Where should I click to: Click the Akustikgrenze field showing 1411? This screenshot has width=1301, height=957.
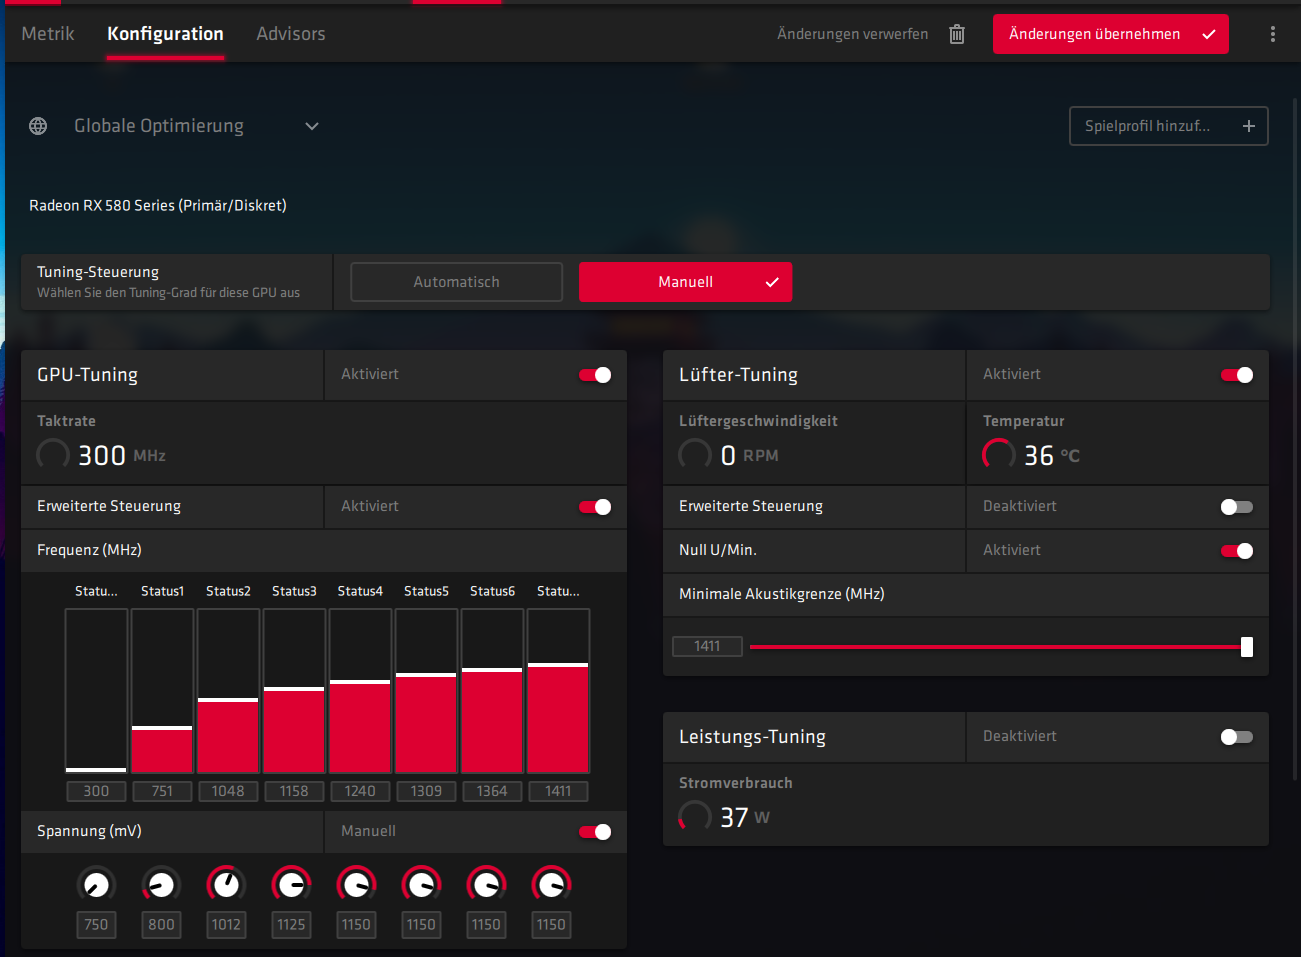(707, 646)
